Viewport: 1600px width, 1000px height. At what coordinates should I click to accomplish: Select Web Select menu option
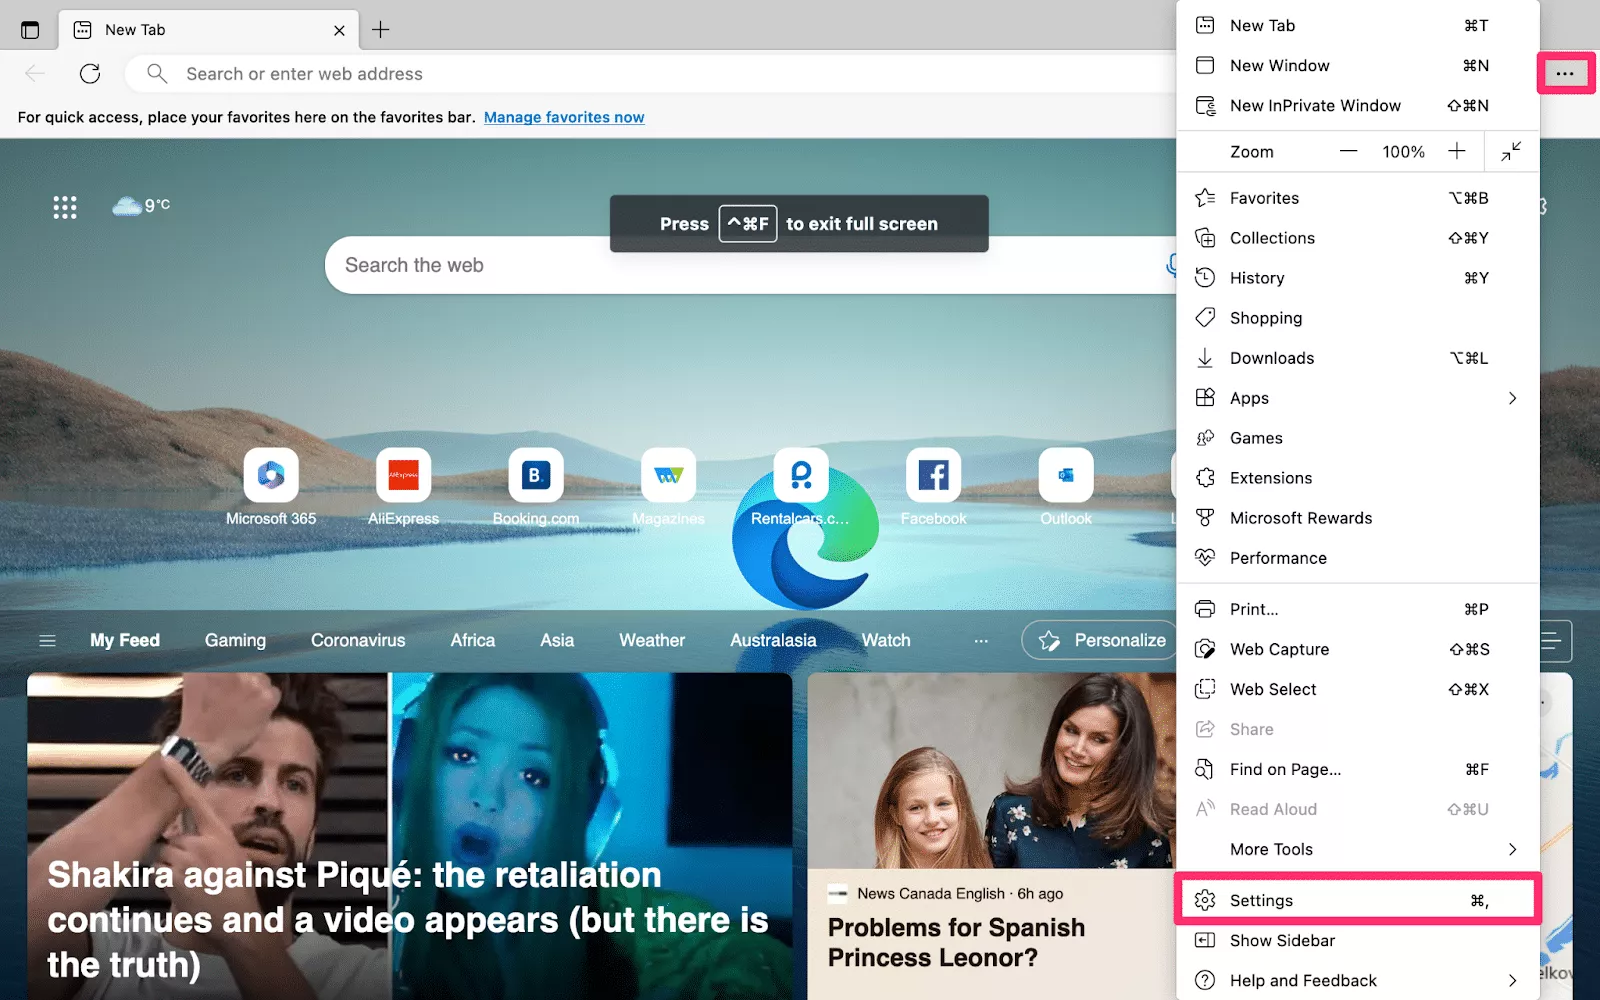(x=1357, y=689)
